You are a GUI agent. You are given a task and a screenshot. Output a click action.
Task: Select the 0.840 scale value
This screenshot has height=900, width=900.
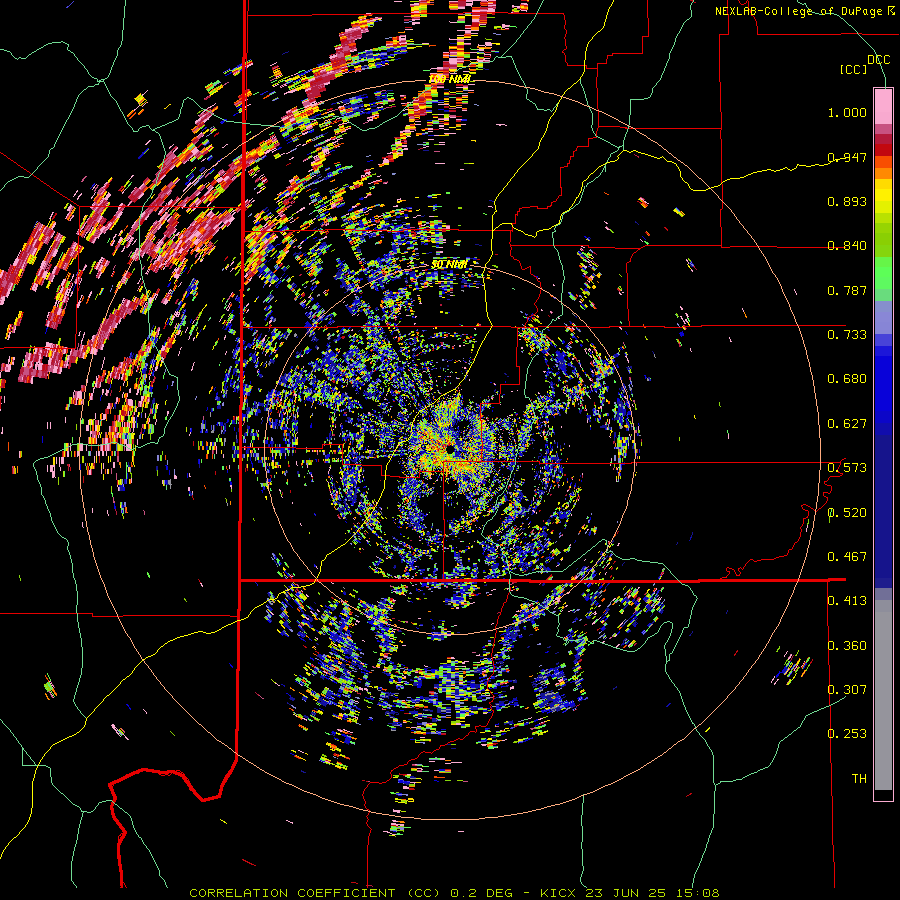(x=847, y=246)
